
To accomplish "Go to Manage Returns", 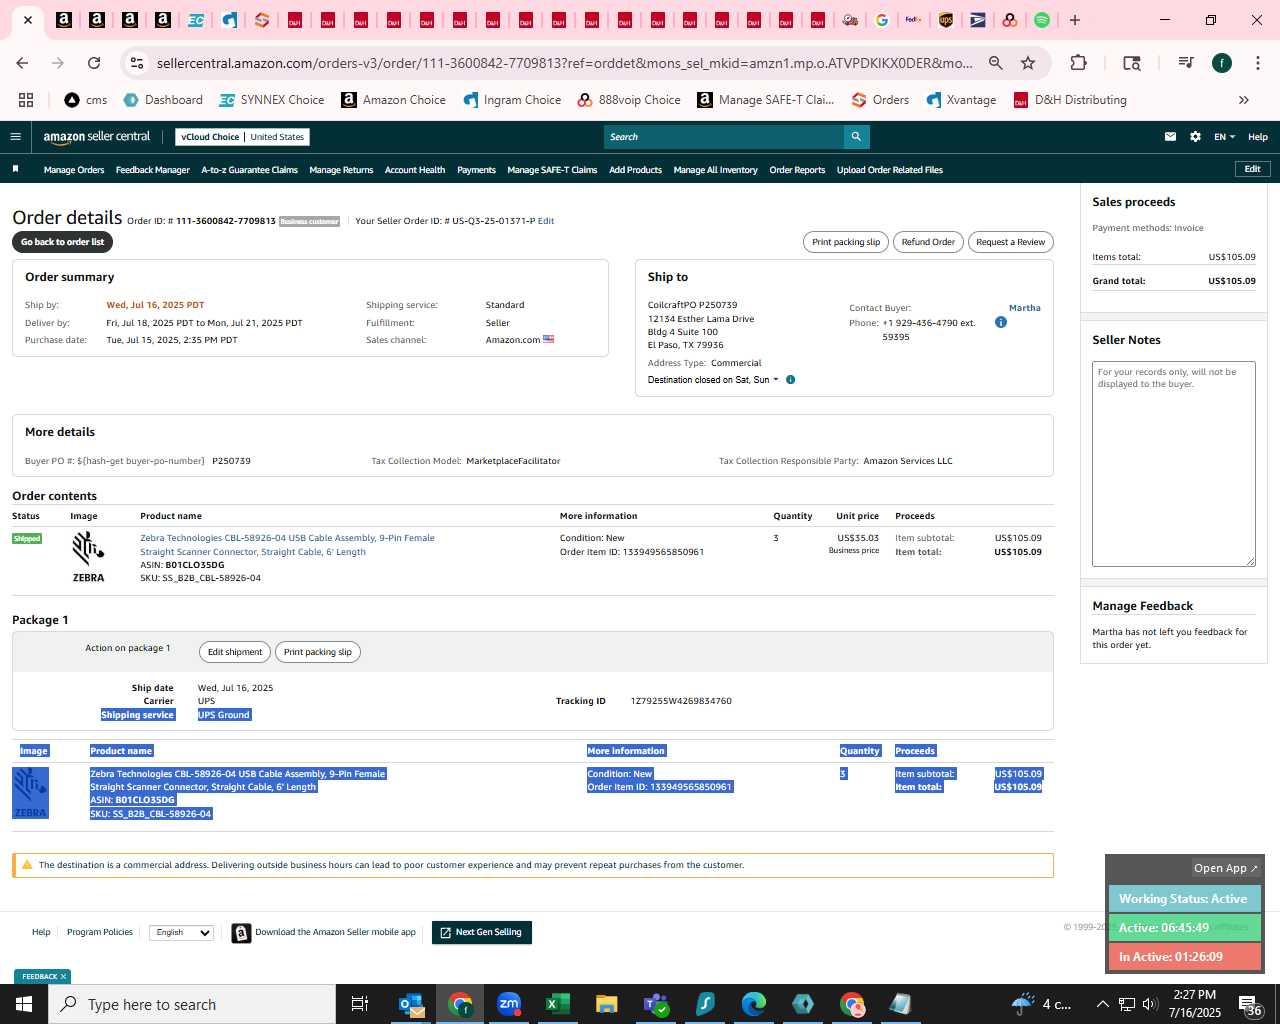I will 341,170.
